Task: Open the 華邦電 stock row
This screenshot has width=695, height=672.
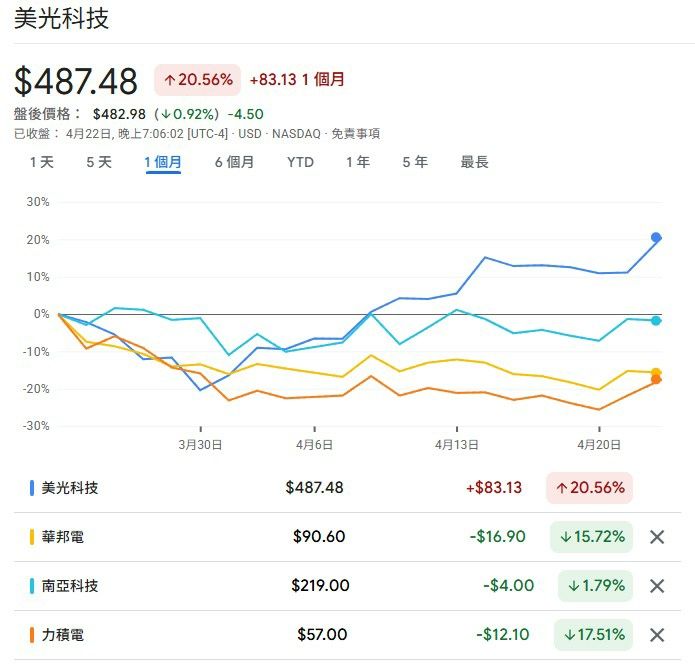Action: click(62, 537)
